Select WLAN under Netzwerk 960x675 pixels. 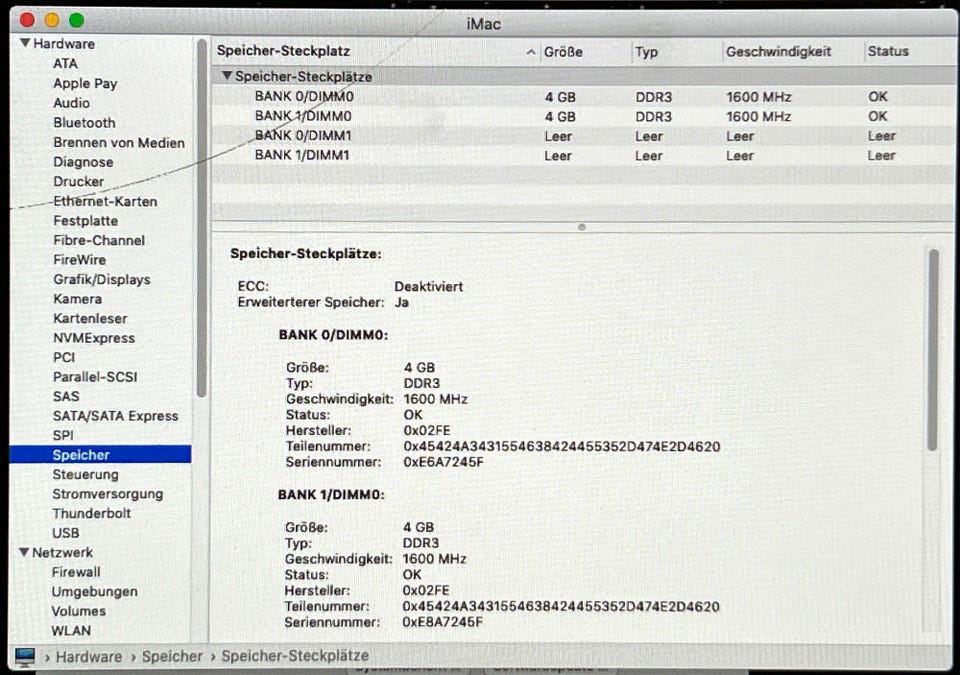click(71, 631)
